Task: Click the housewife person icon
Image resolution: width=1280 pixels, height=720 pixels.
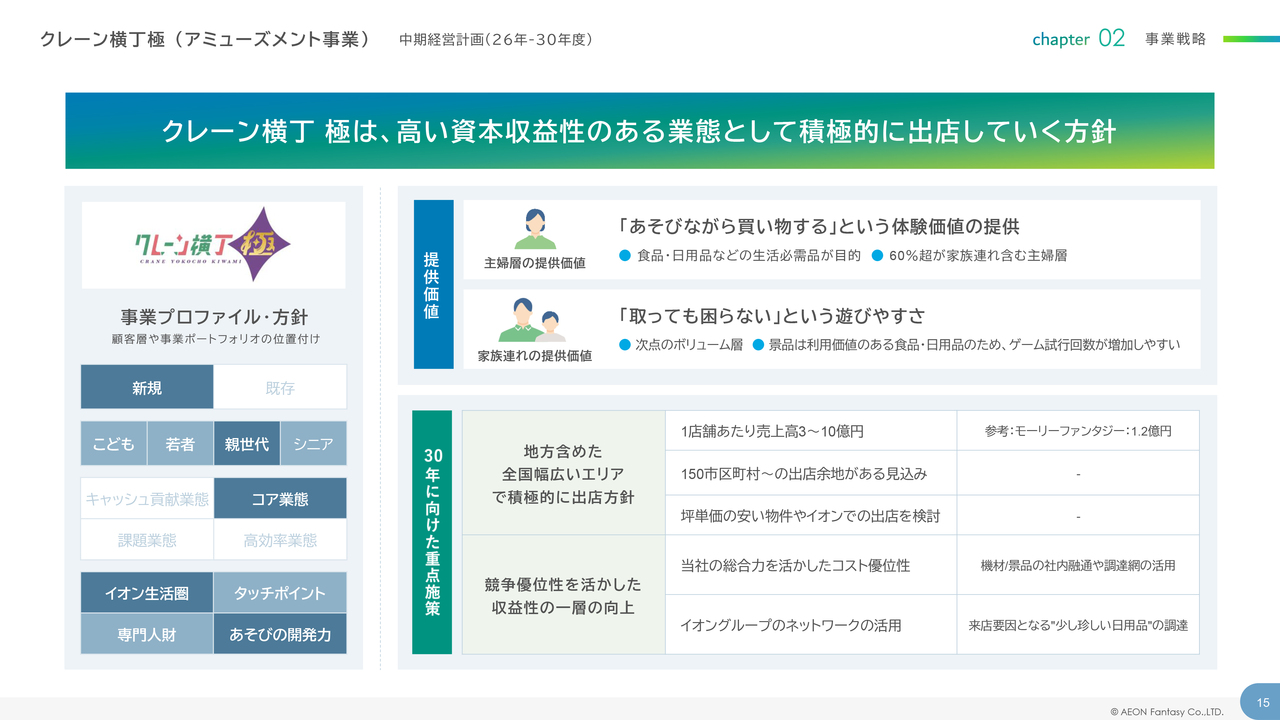Action: [535, 229]
